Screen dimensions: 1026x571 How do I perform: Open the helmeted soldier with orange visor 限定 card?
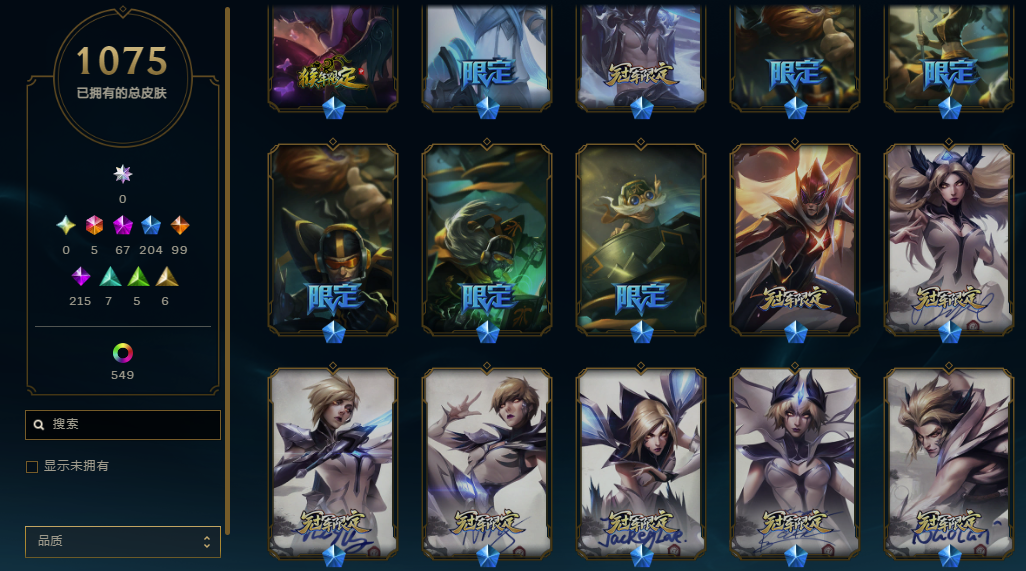(333, 239)
